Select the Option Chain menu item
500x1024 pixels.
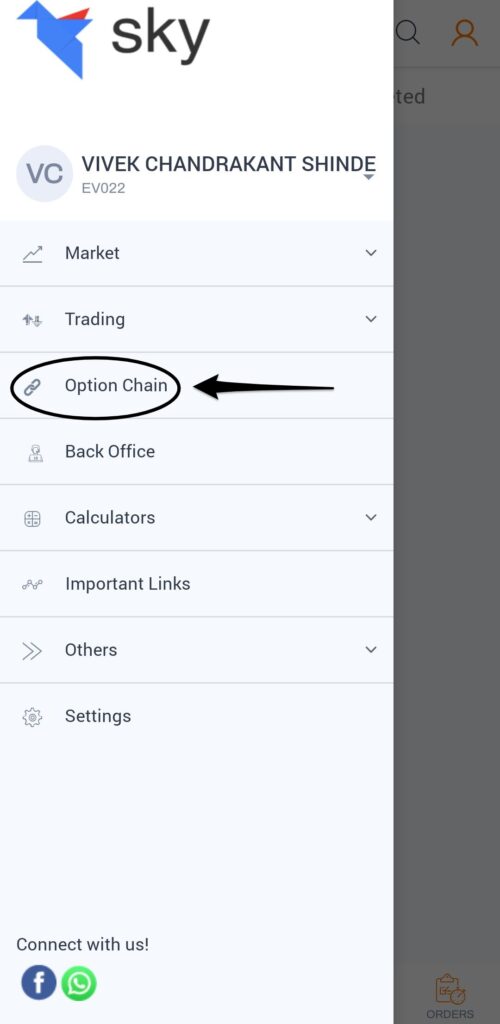[x=196, y=385]
